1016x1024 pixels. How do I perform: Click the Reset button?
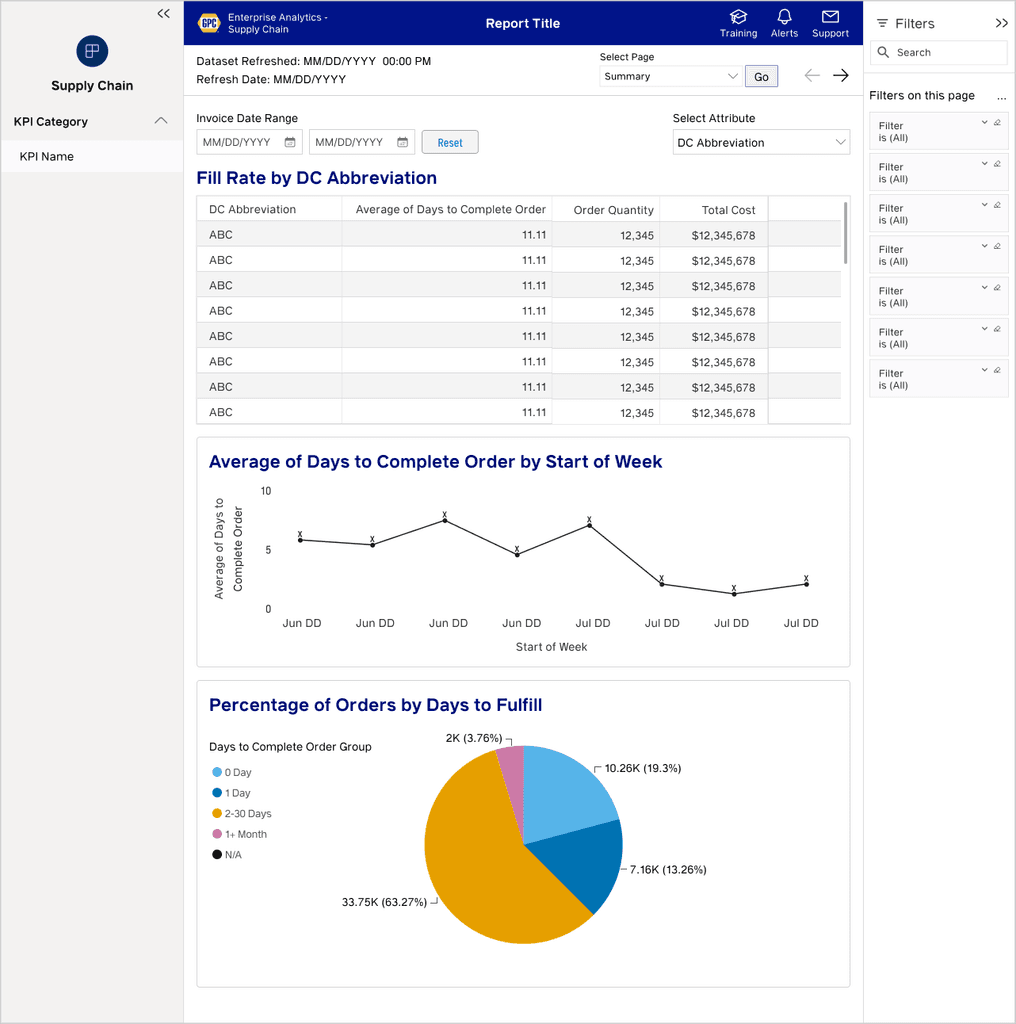coord(450,142)
